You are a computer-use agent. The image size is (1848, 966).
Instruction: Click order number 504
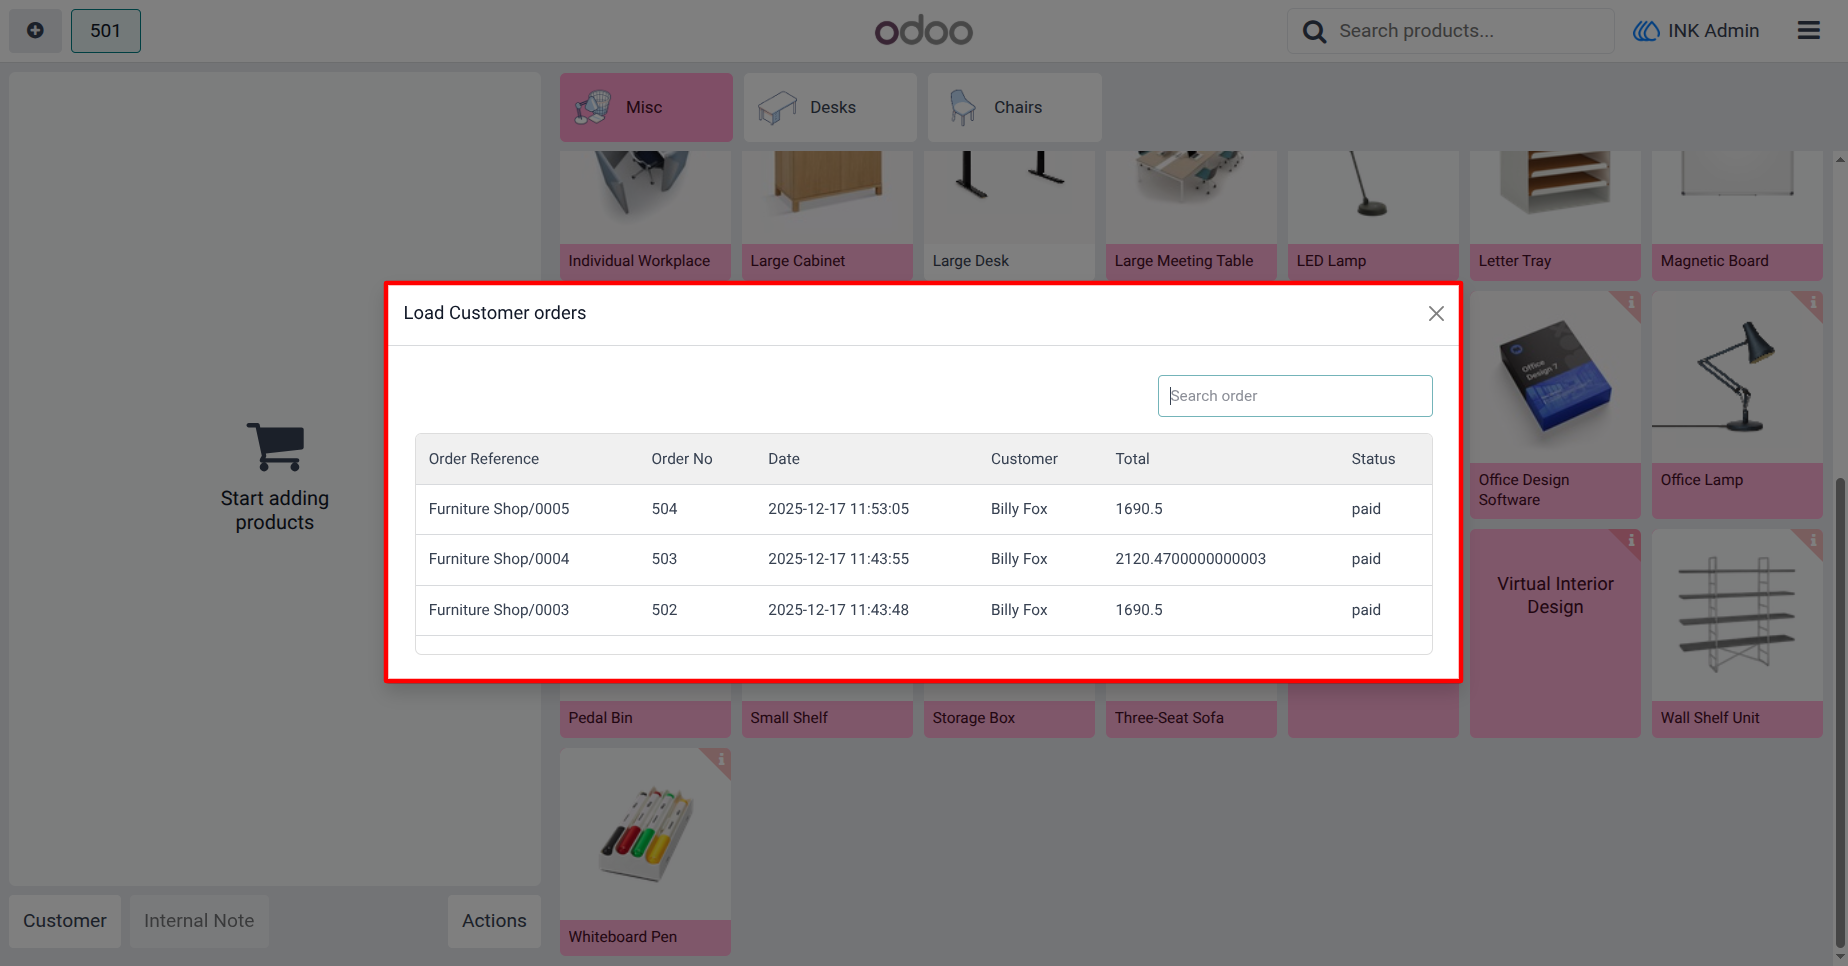(664, 509)
